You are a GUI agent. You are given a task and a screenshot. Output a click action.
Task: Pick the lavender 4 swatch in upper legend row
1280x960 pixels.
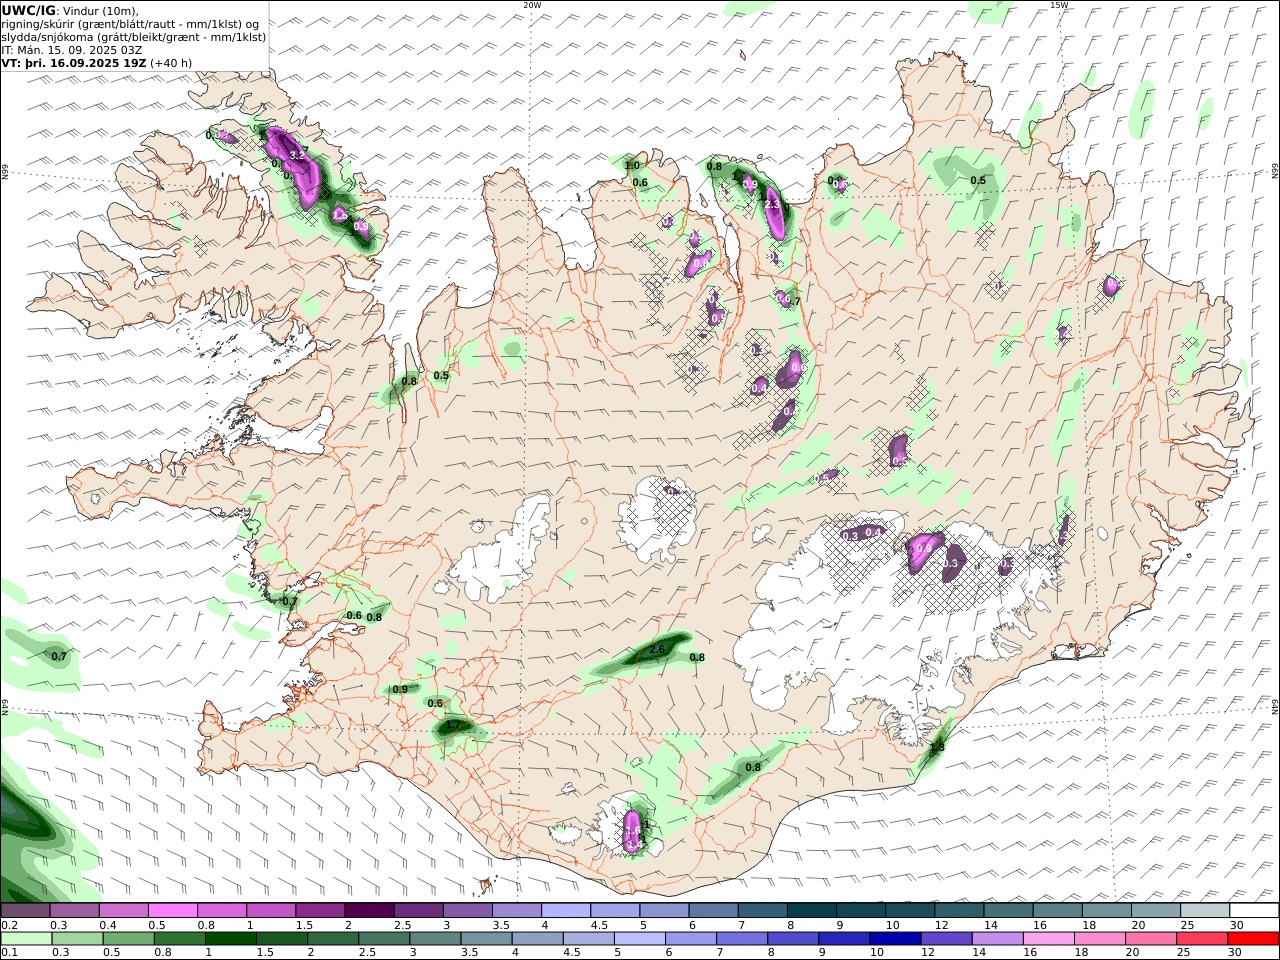tap(566, 911)
